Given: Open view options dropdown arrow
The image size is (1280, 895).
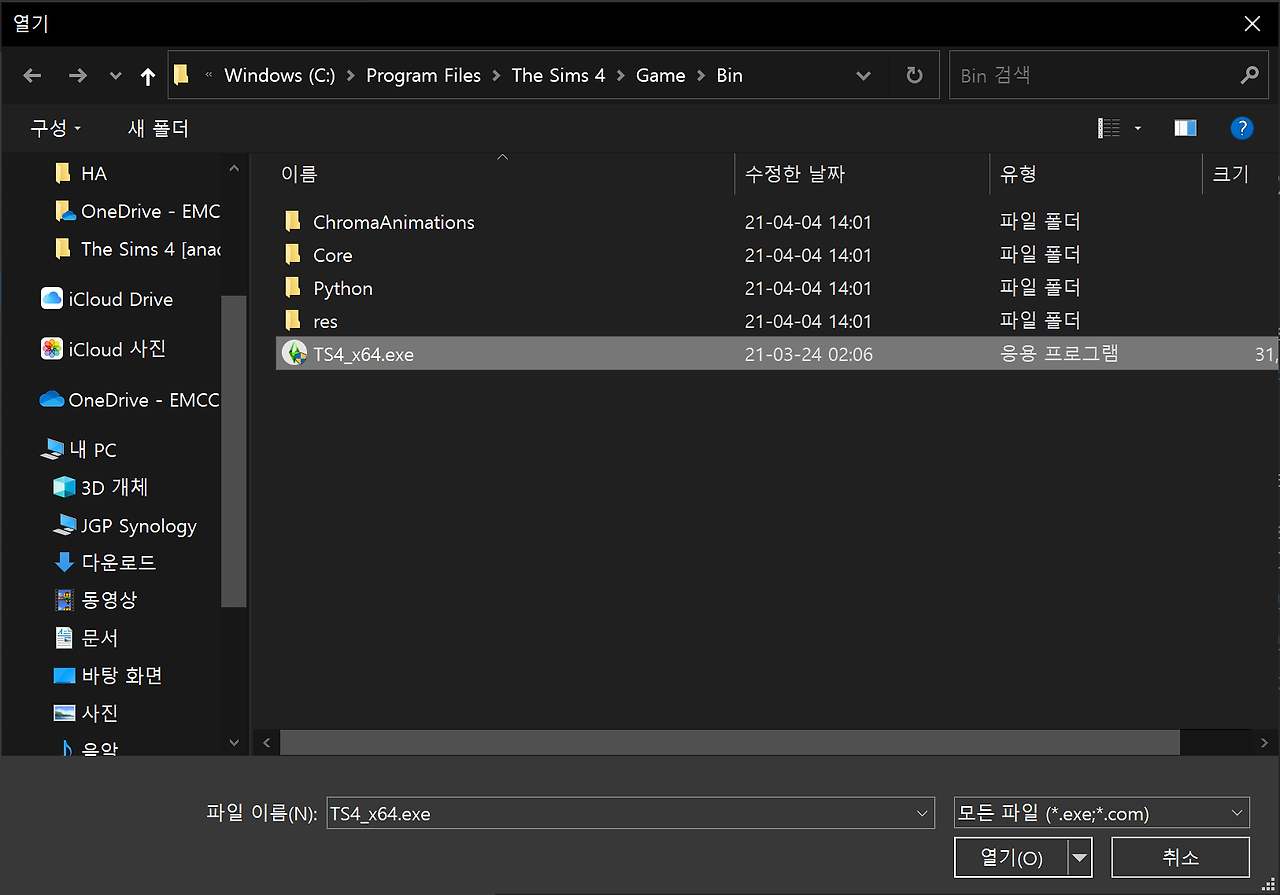Looking at the screenshot, I should tap(1138, 128).
